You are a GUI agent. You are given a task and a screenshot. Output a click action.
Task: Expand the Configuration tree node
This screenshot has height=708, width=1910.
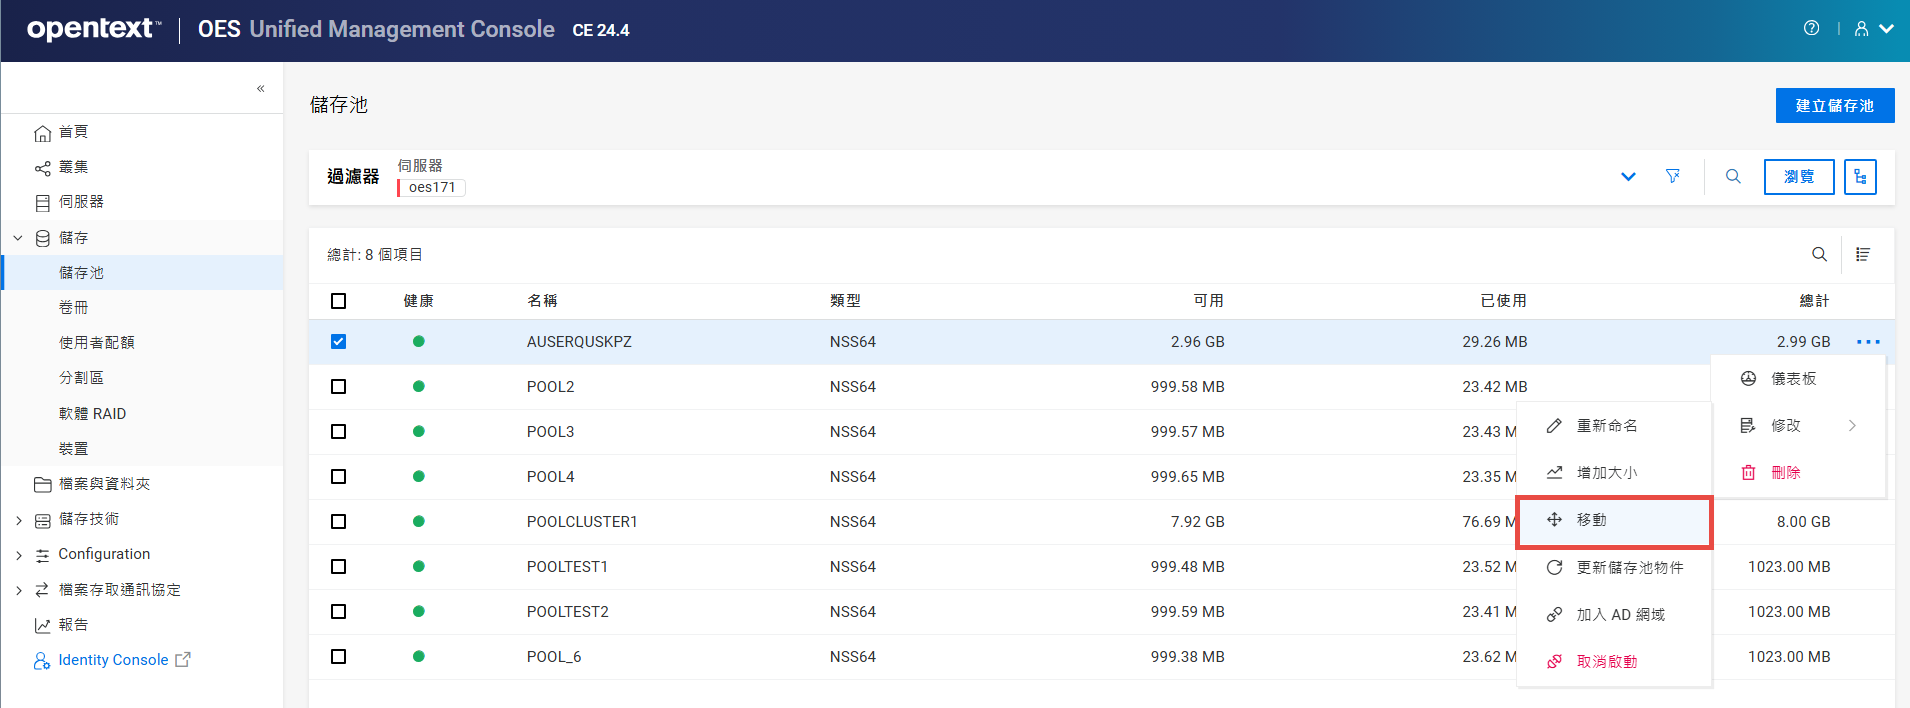[x=18, y=555]
